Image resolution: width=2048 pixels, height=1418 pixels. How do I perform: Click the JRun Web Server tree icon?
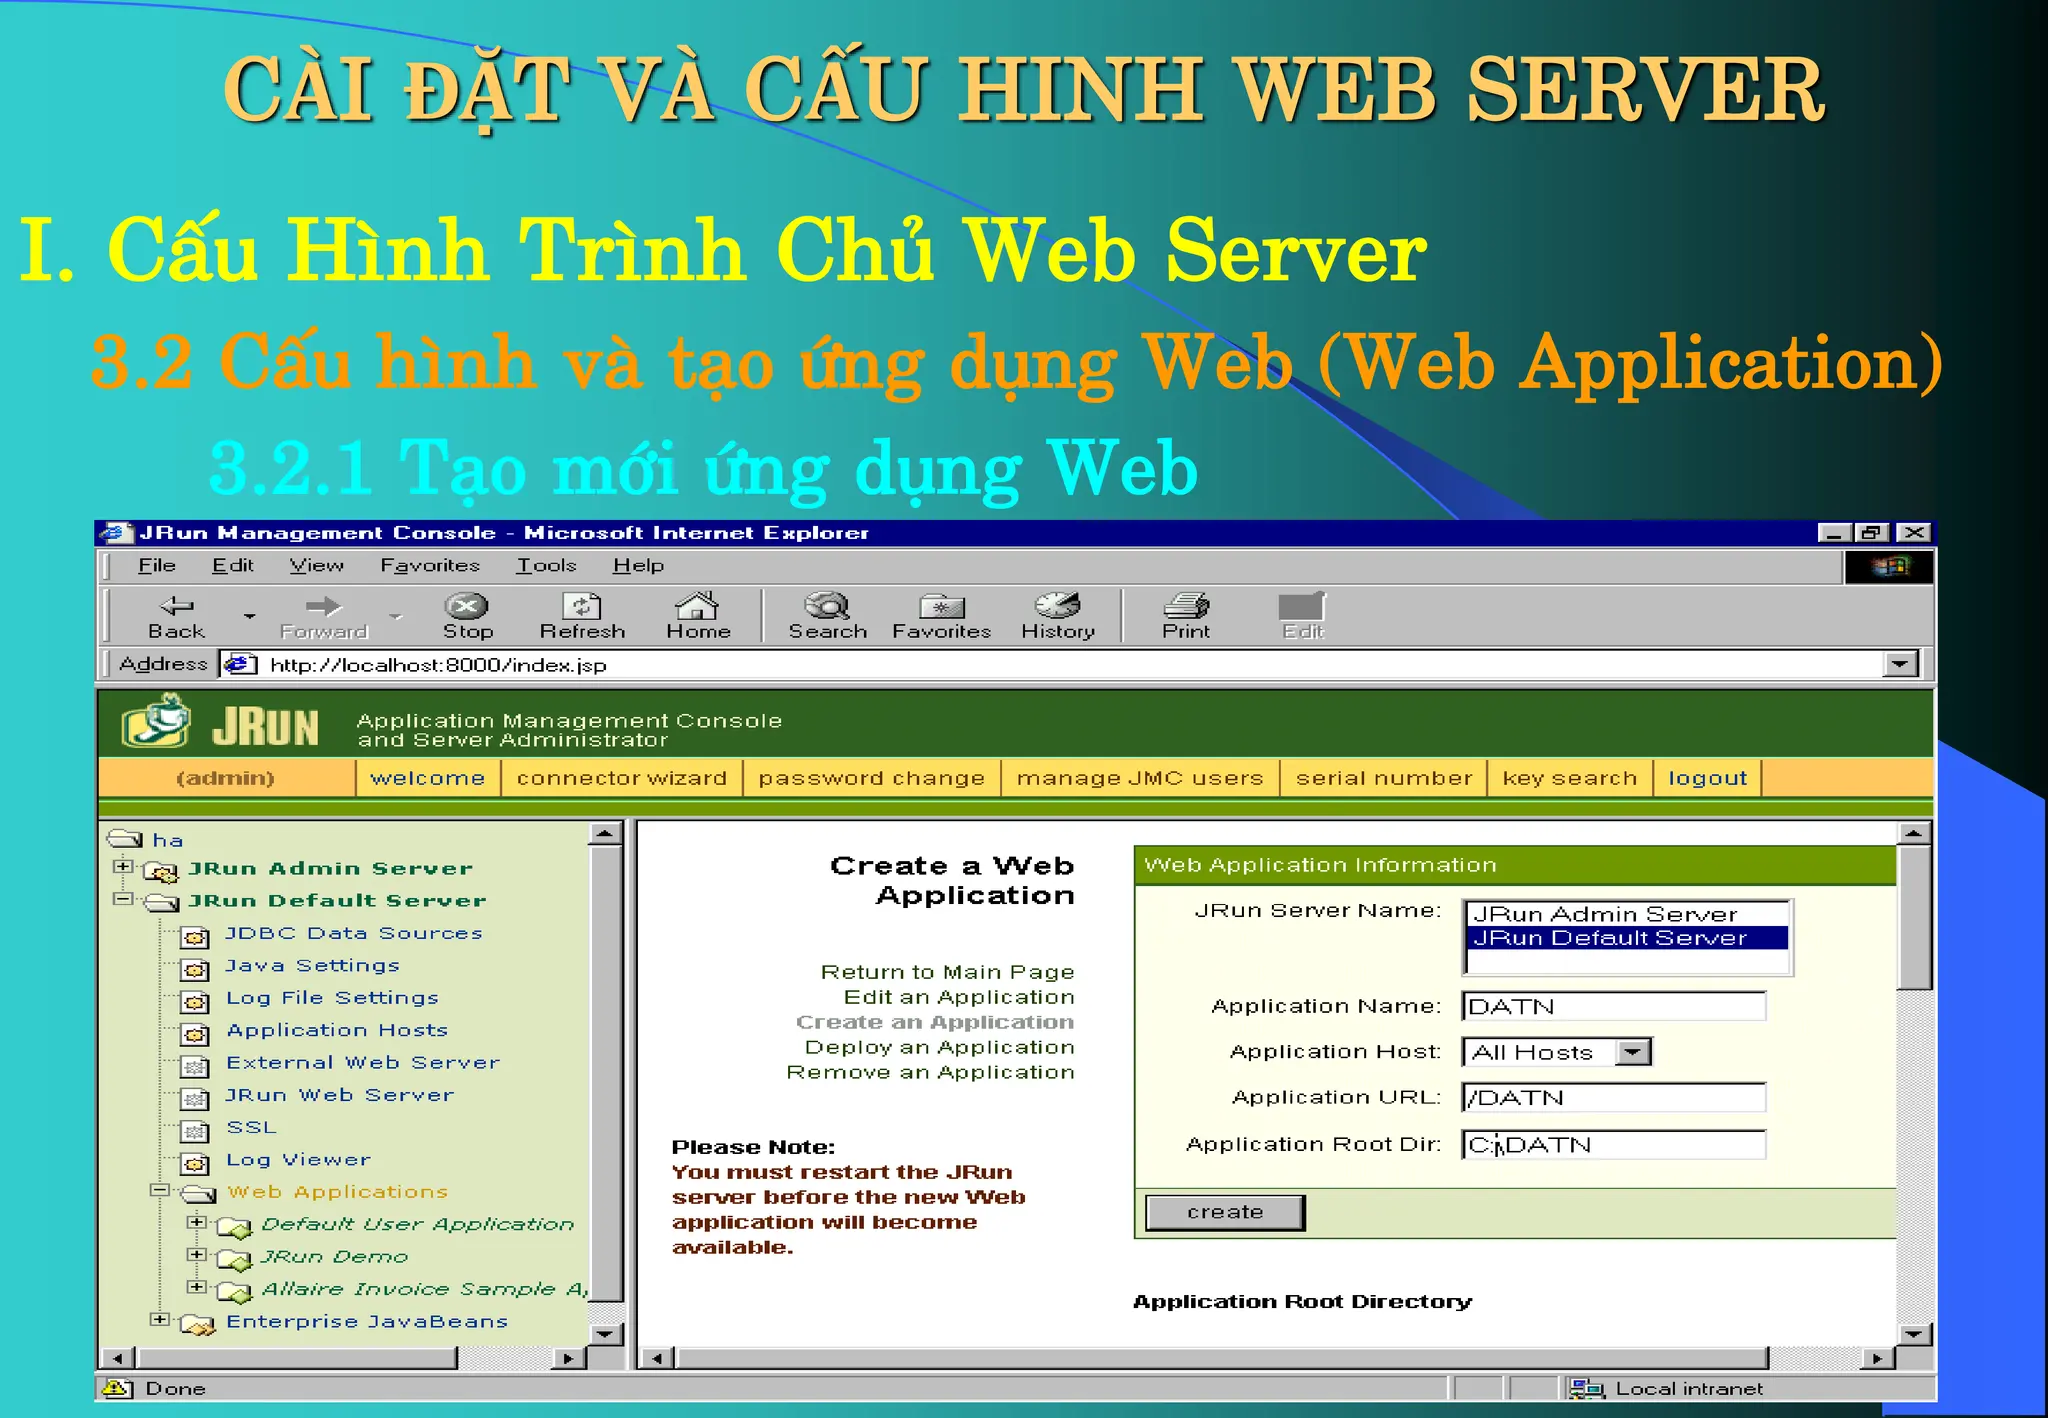click(195, 1099)
